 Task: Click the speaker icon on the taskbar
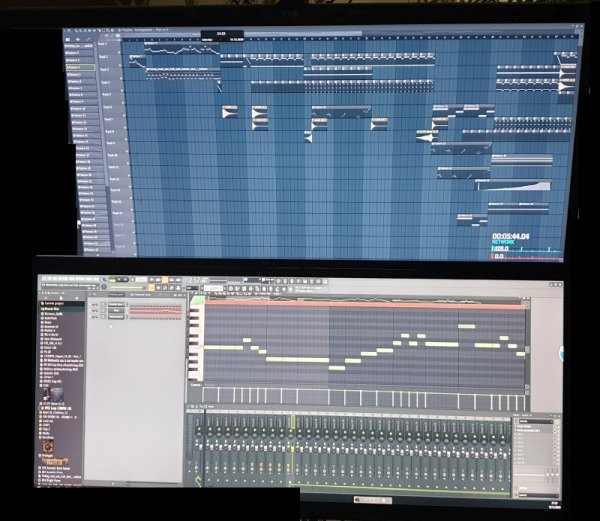(357, 499)
